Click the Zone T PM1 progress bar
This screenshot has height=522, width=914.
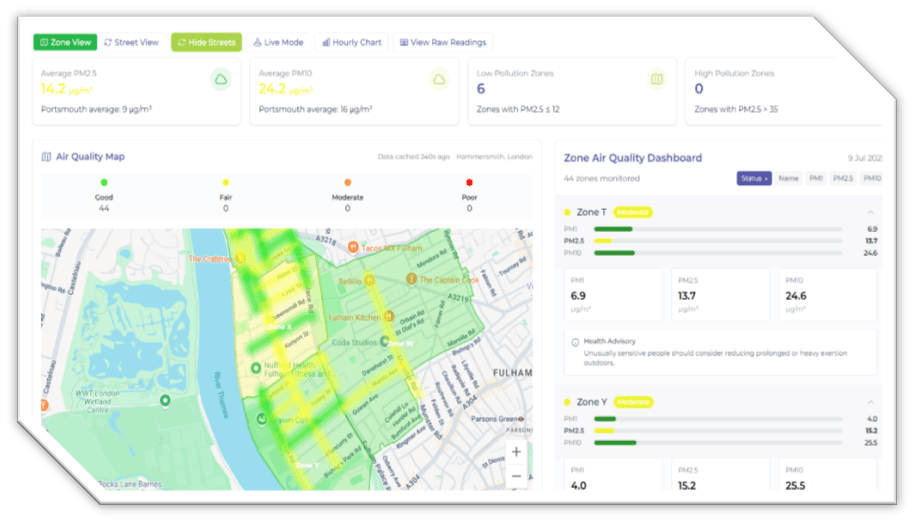(x=718, y=229)
